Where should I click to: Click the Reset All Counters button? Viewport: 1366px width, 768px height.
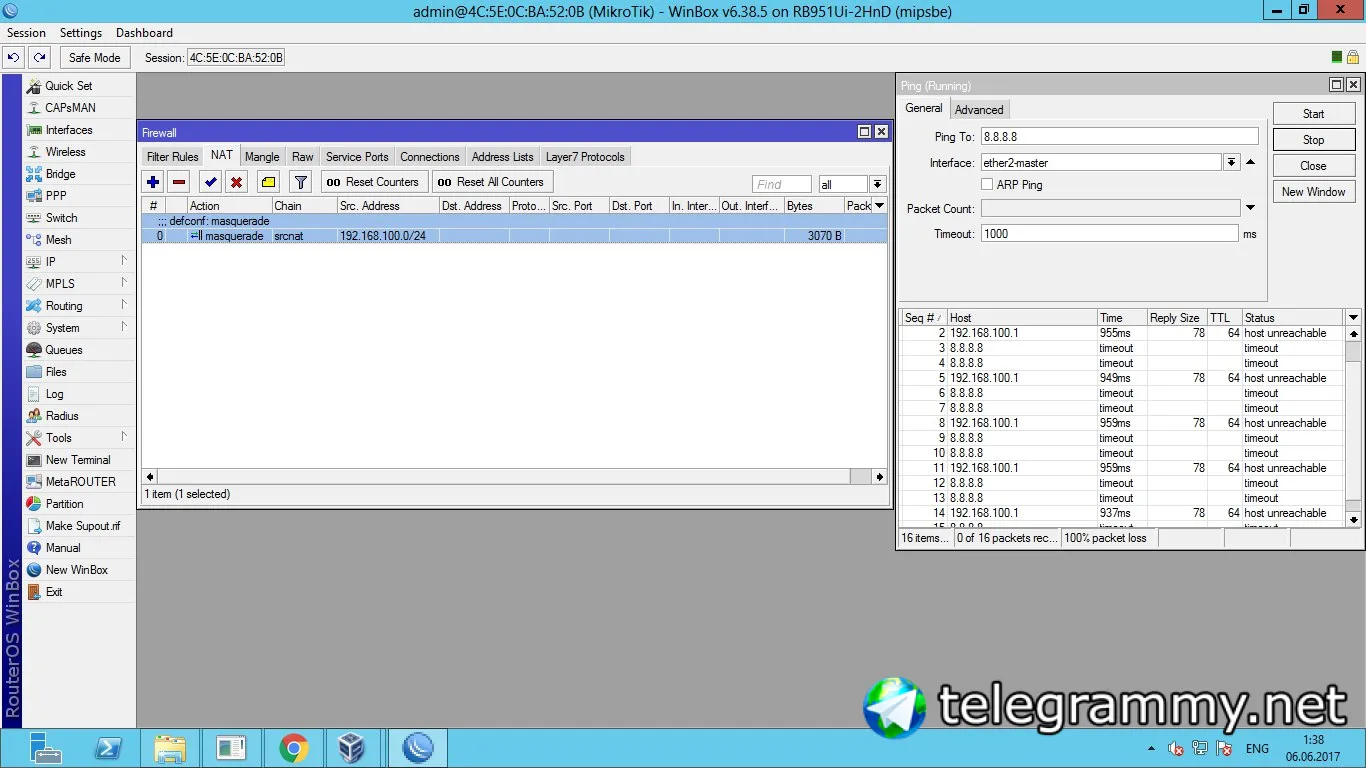coord(492,182)
